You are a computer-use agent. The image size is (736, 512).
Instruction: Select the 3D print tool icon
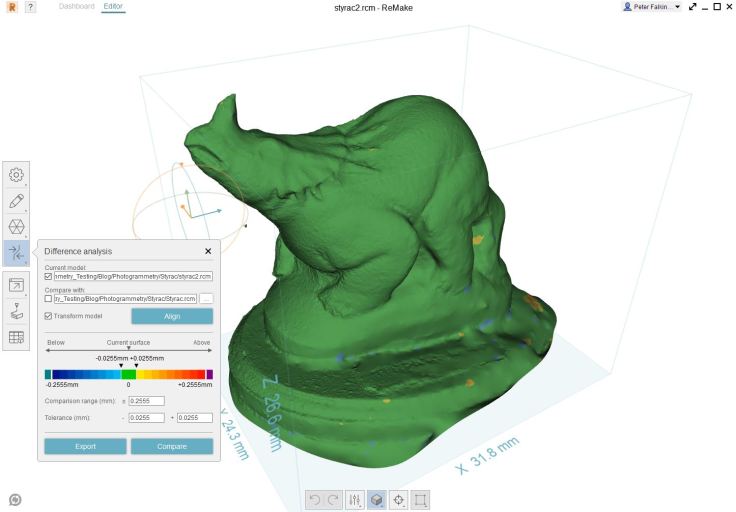[16, 312]
